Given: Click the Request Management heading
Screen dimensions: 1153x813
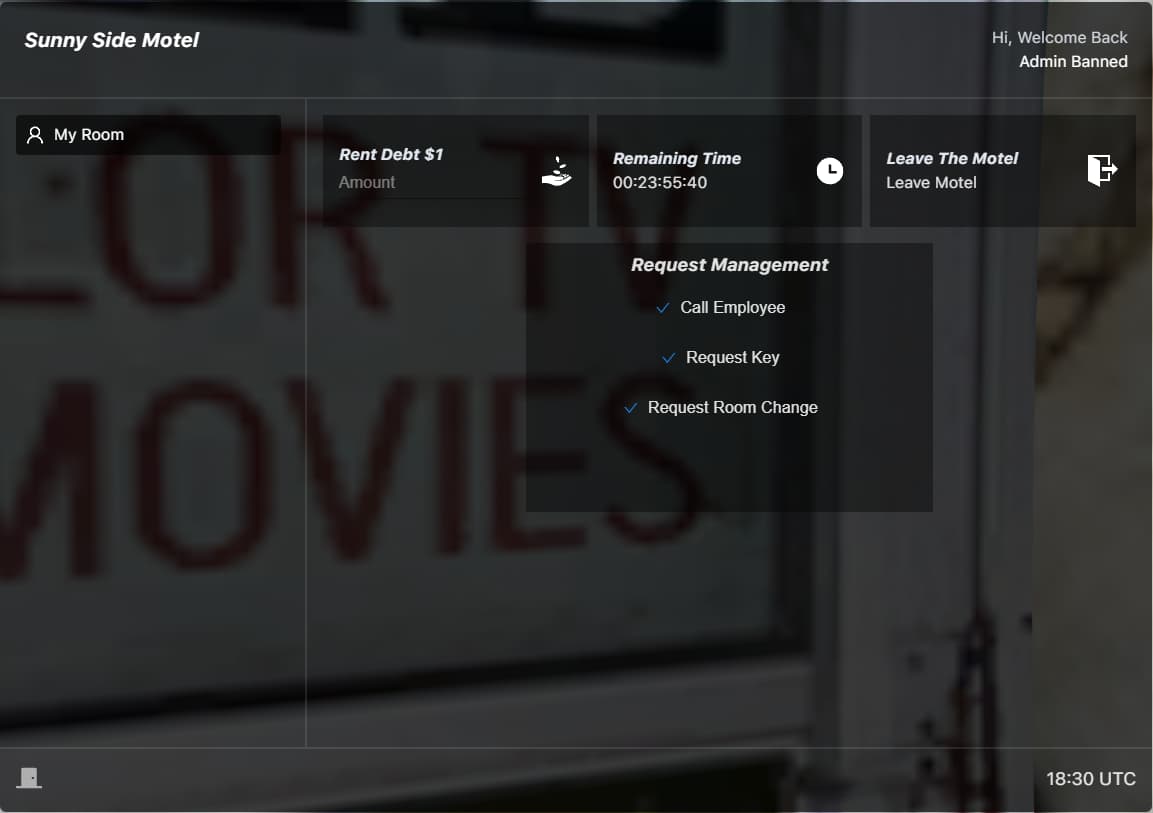Looking at the screenshot, I should pos(729,265).
